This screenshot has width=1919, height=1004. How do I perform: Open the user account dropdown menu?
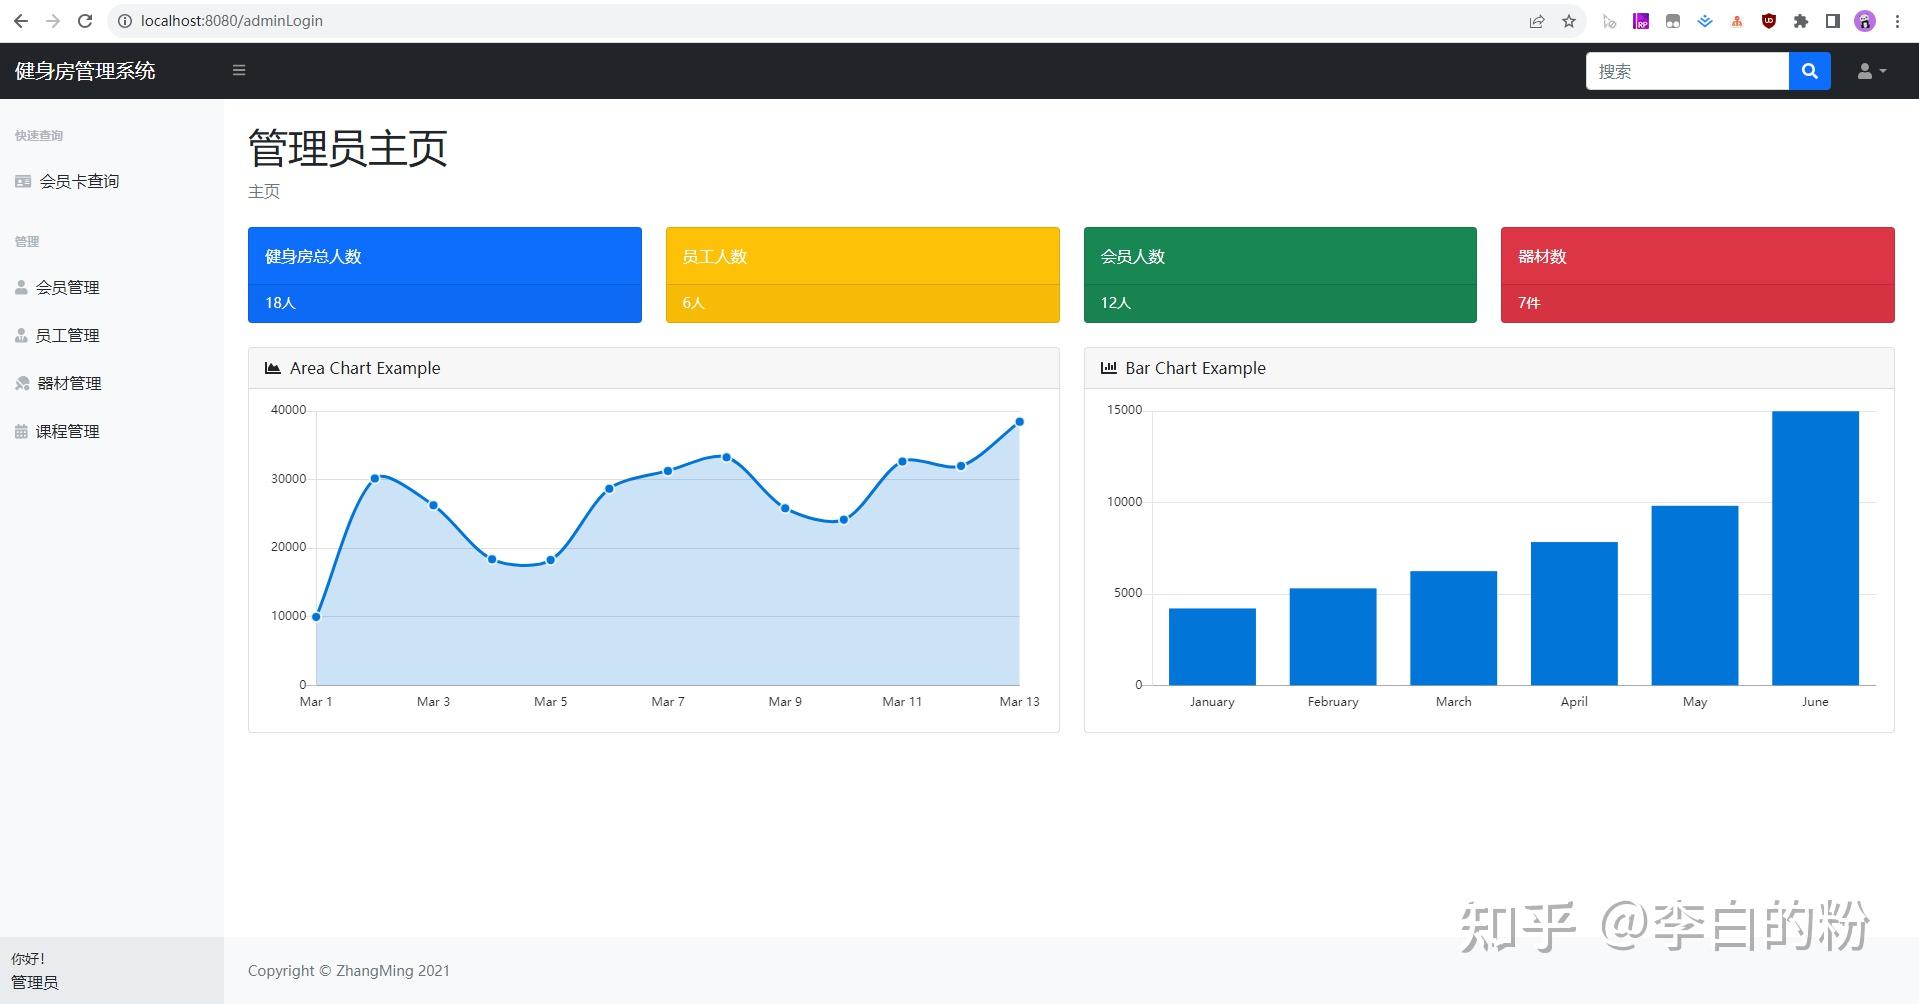pyautogui.click(x=1872, y=71)
